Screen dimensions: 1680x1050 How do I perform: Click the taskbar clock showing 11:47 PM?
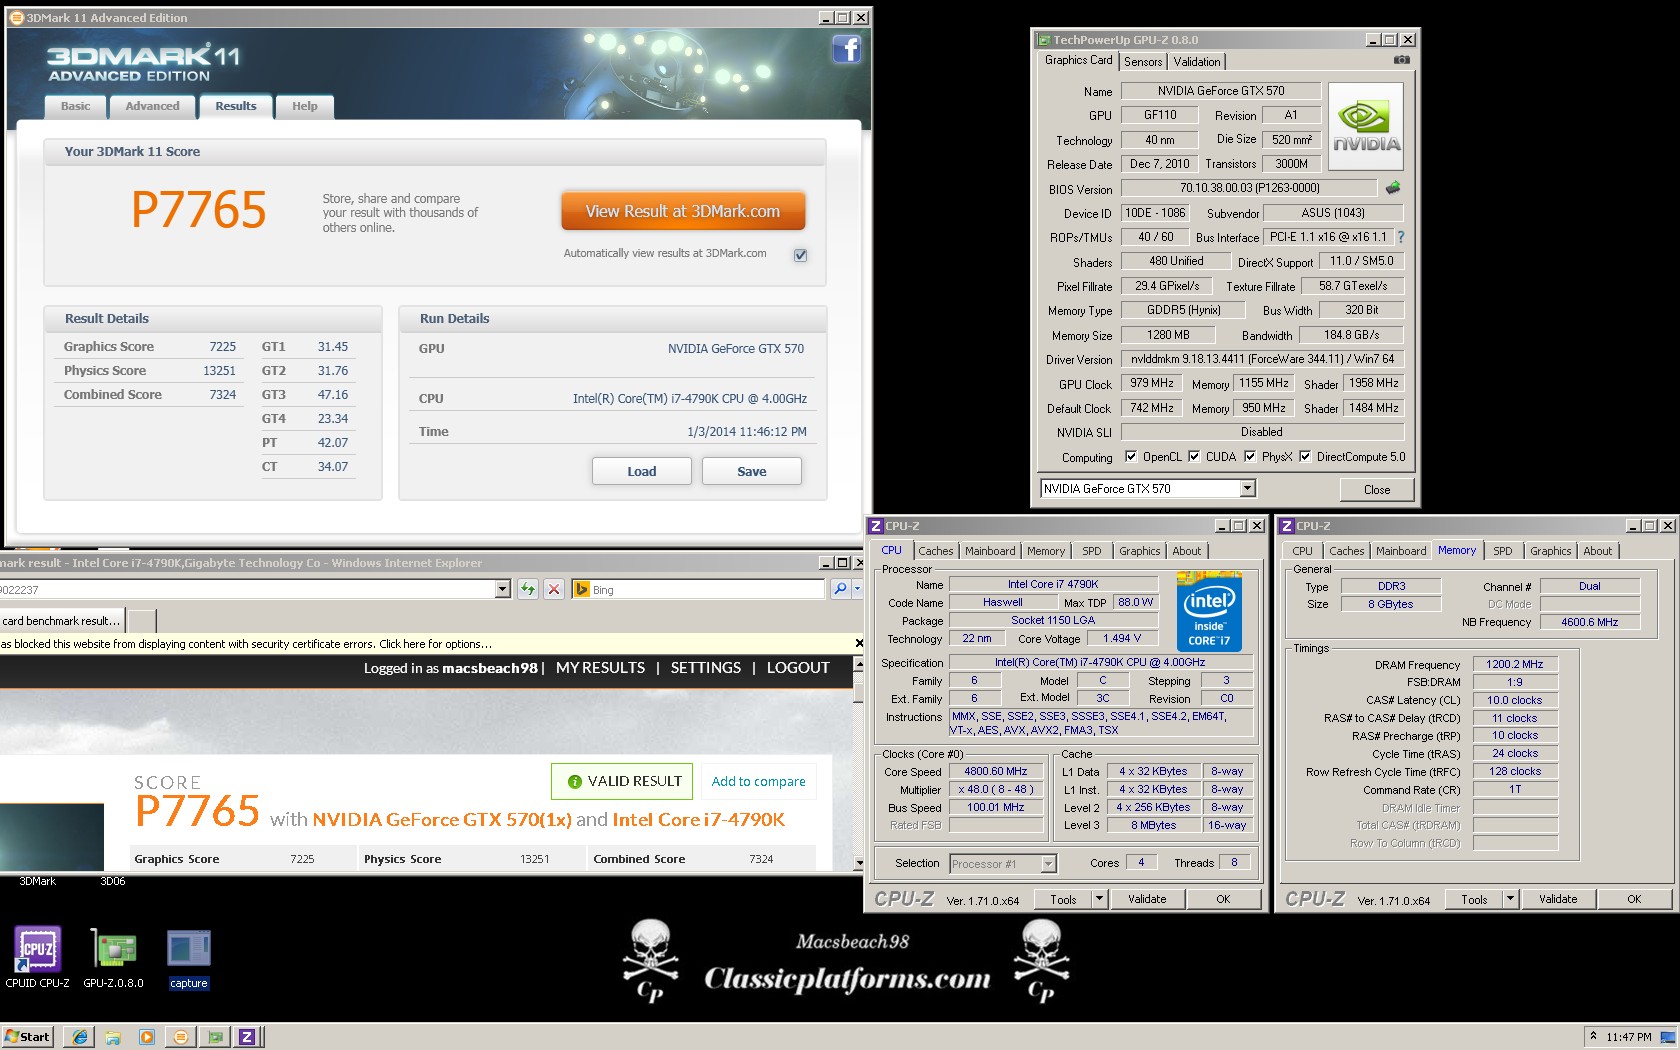[x=1628, y=1037]
